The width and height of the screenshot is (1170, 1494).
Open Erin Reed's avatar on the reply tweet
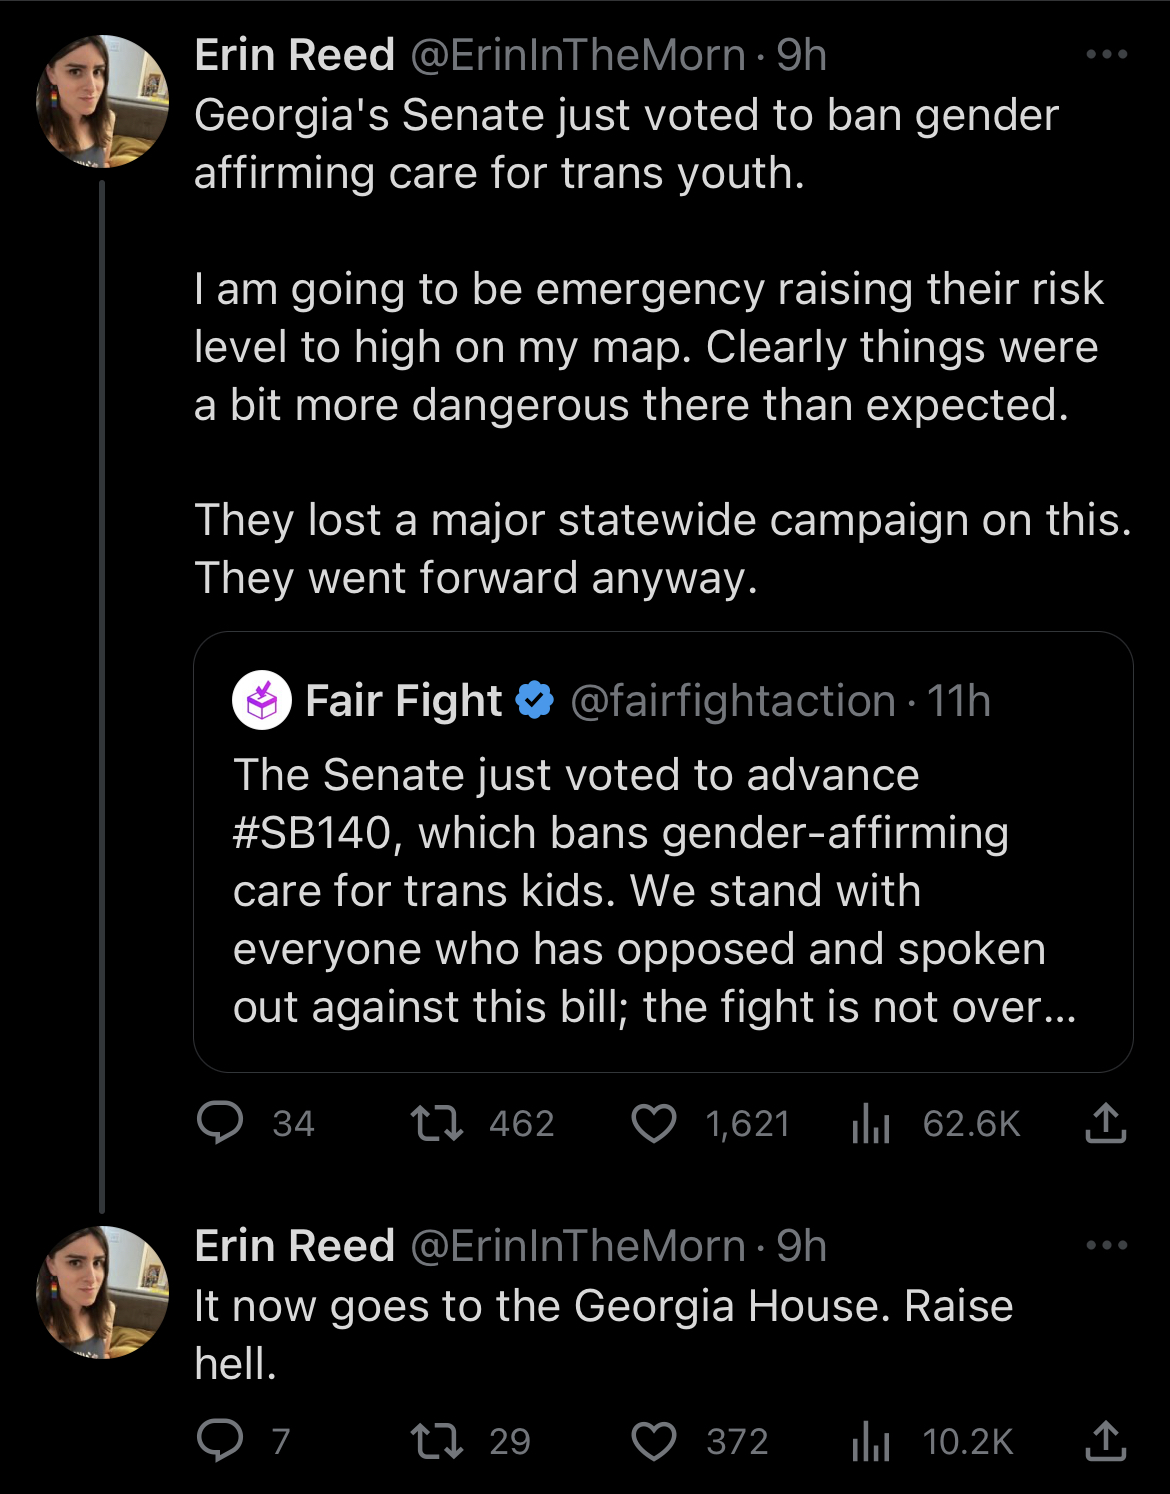point(102,1292)
